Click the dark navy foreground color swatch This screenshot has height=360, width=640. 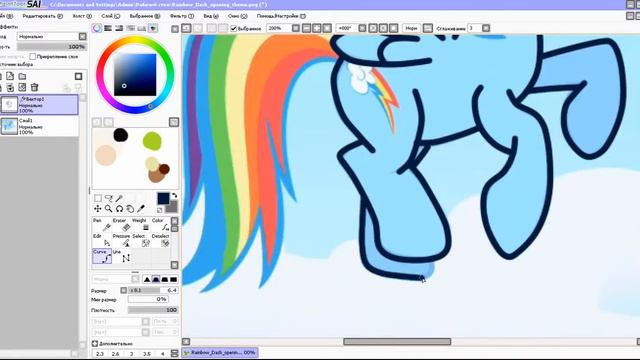pos(163,198)
